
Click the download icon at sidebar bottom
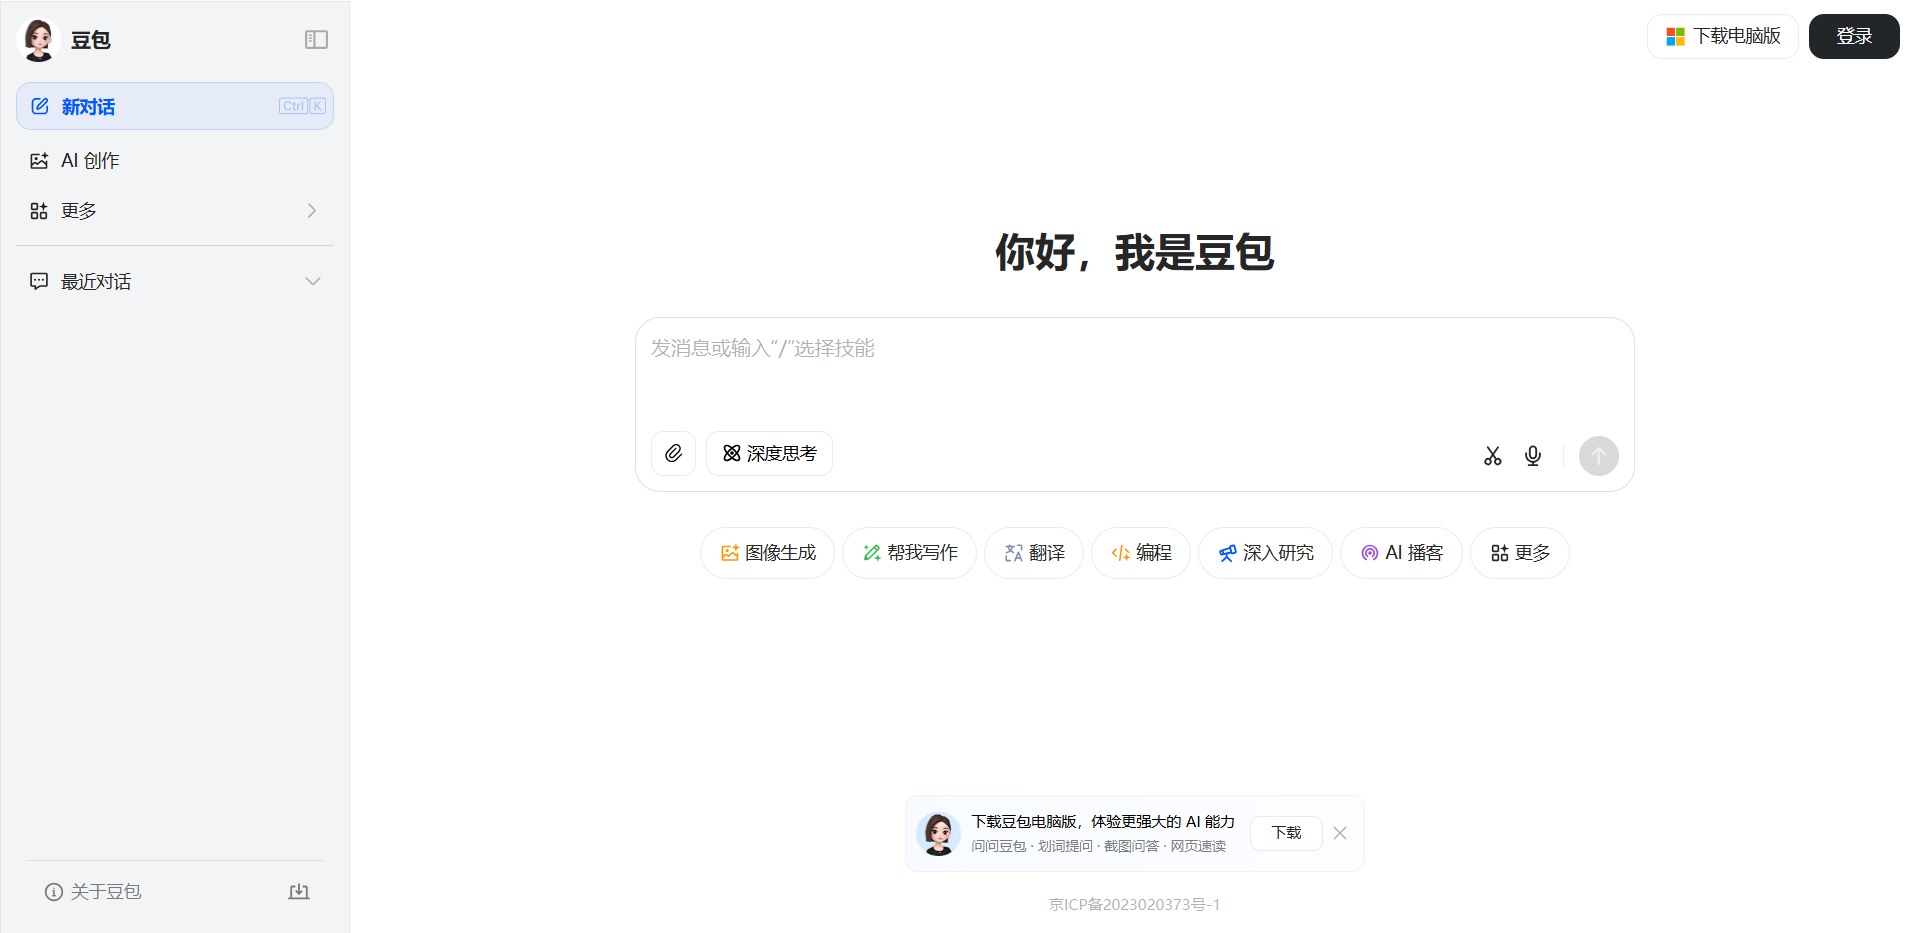[298, 891]
